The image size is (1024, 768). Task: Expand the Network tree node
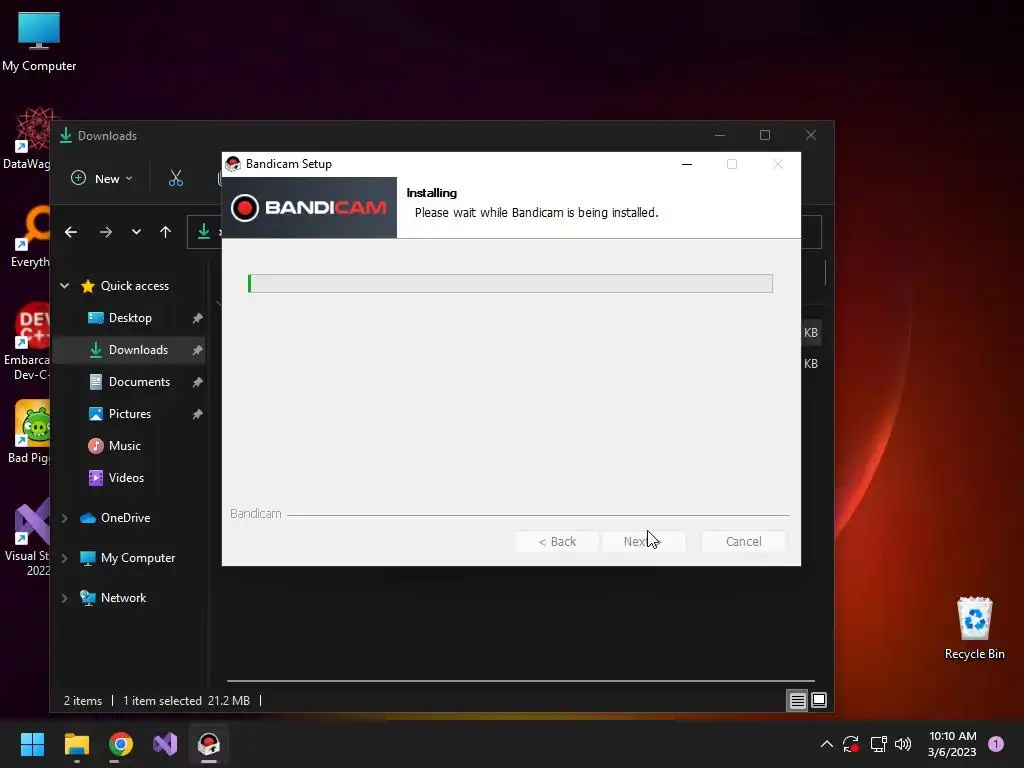coord(65,598)
